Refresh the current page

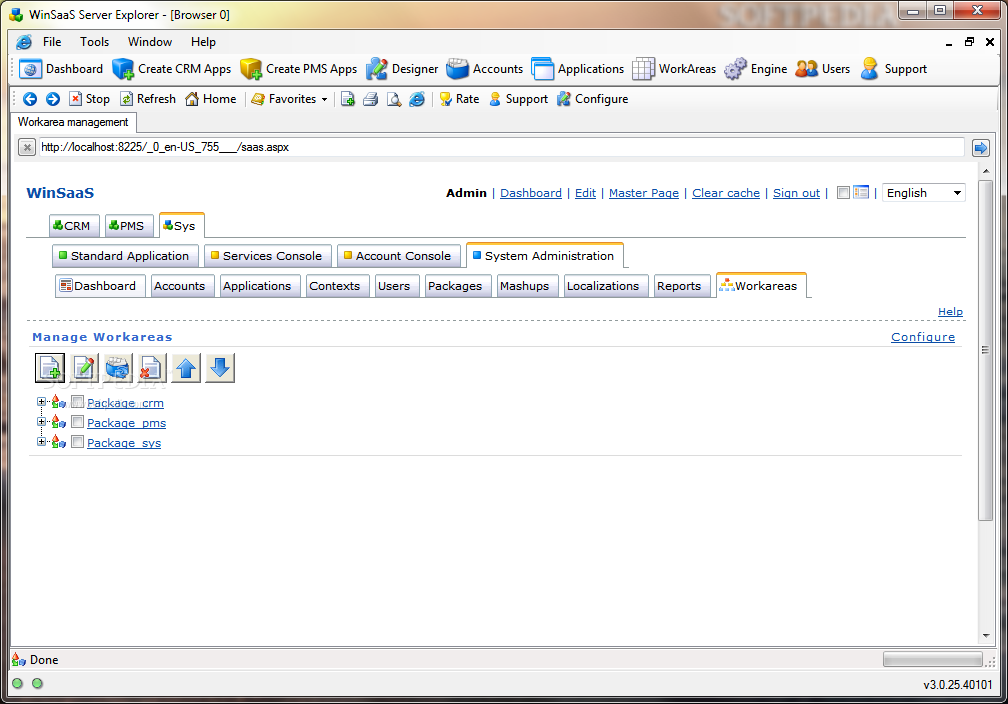click(x=148, y=99)
